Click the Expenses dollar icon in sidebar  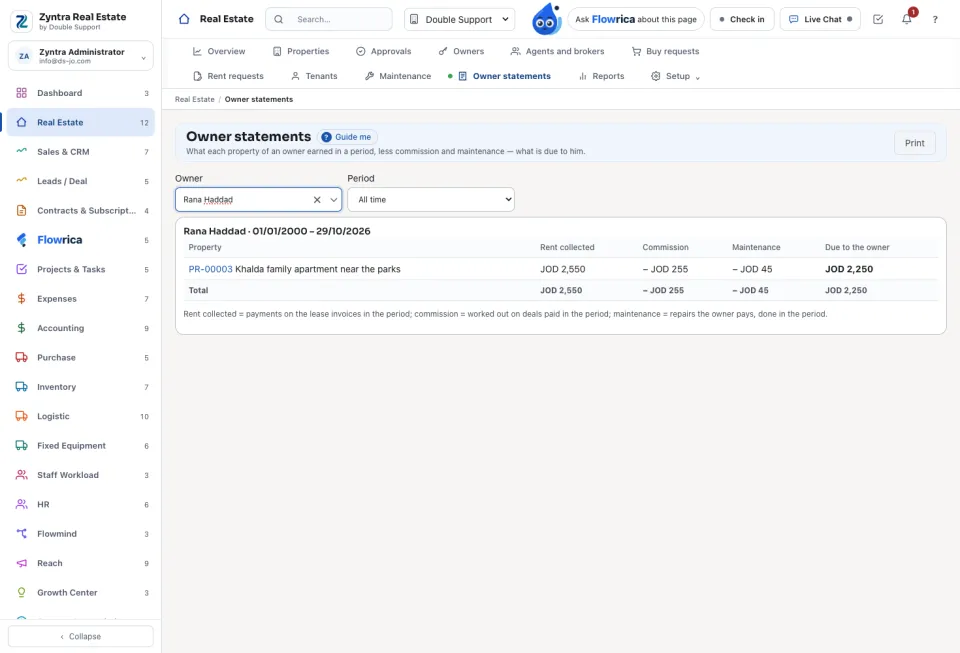point(21,299)
